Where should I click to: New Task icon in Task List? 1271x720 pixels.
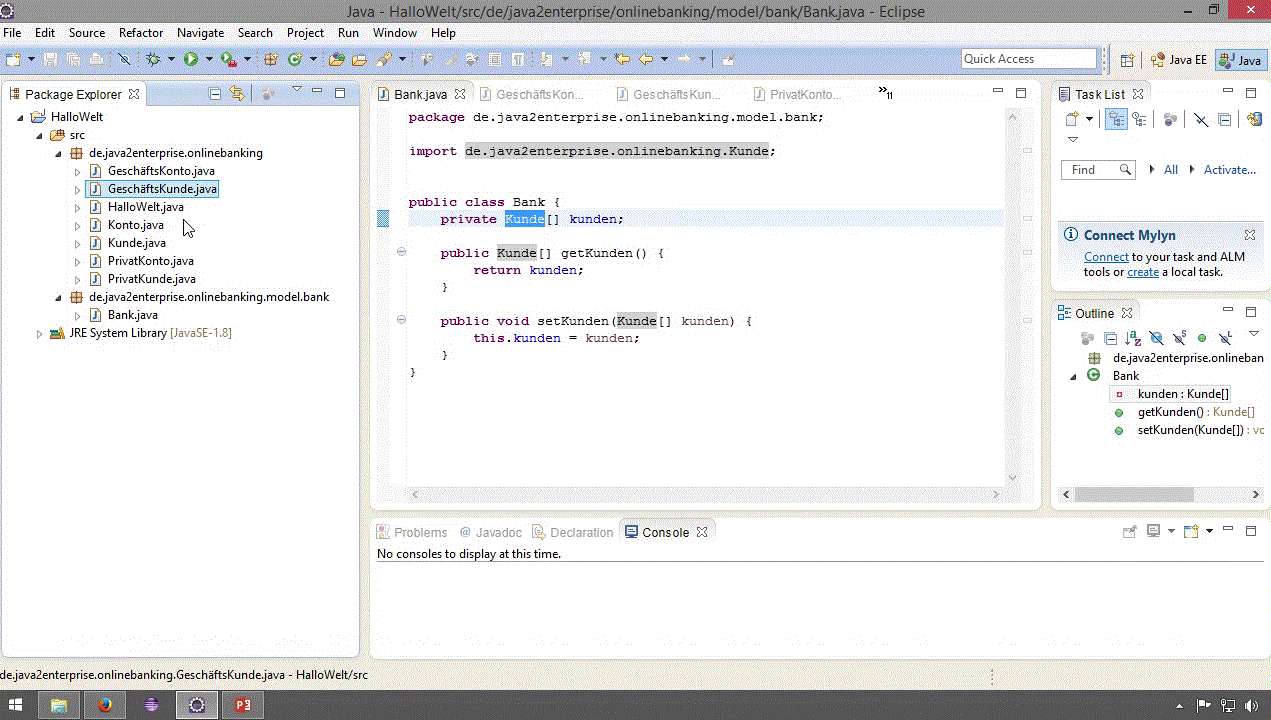click(x=1072, y=119)
